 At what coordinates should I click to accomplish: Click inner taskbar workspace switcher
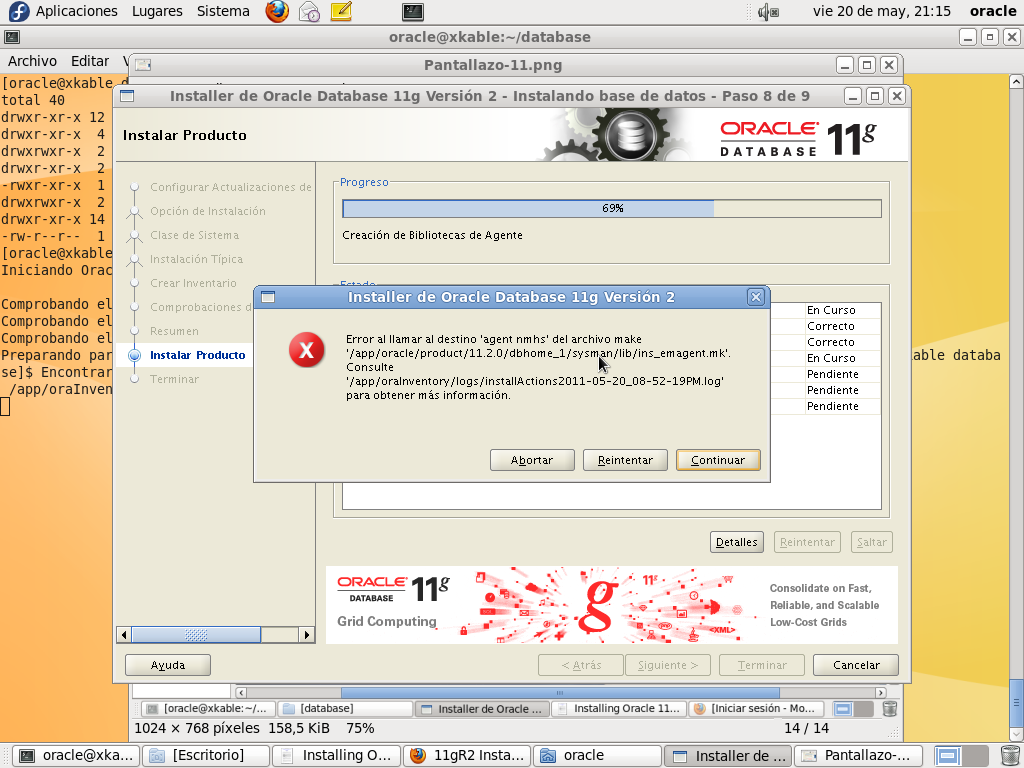pos(854,709)
